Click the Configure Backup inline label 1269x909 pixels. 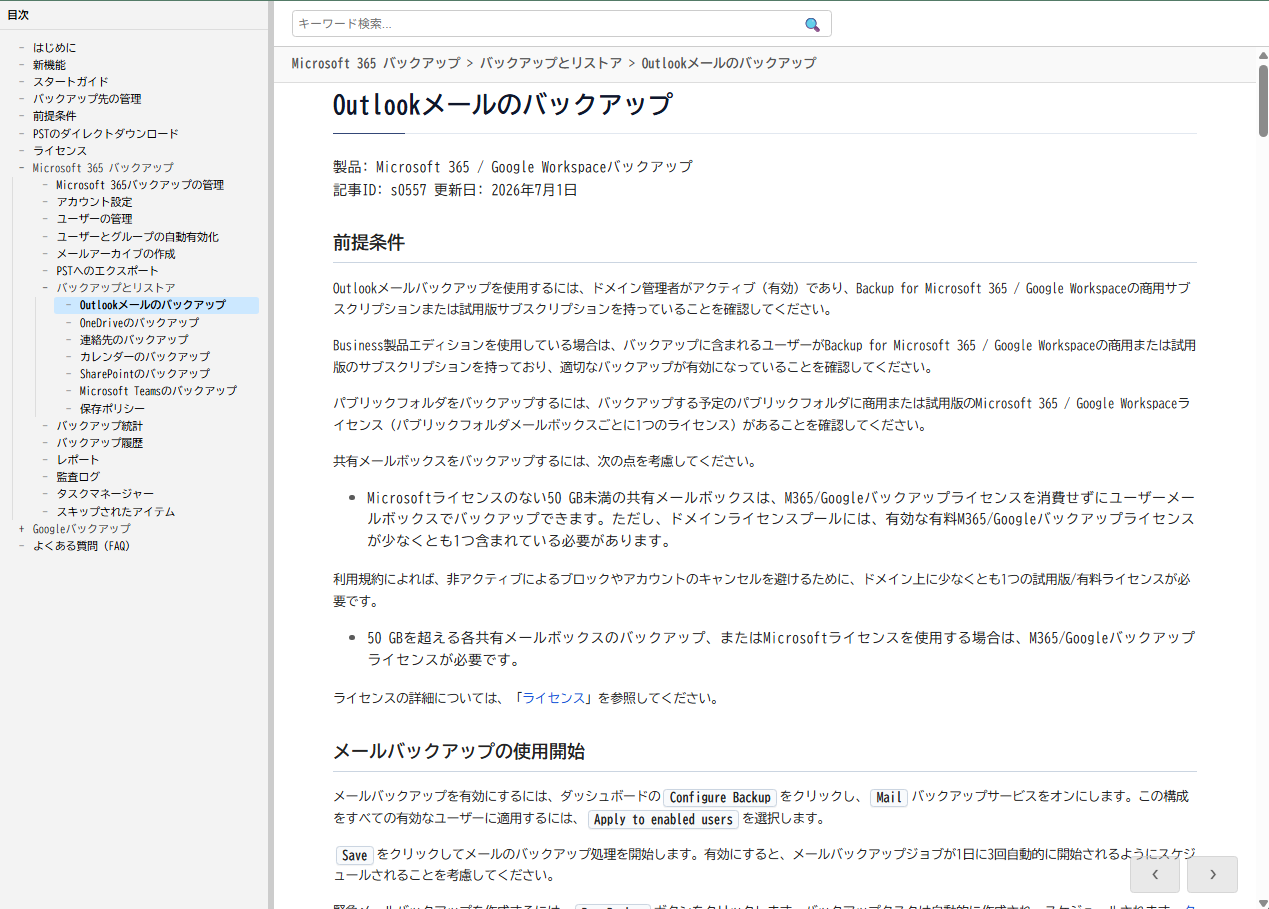(720, 797)
